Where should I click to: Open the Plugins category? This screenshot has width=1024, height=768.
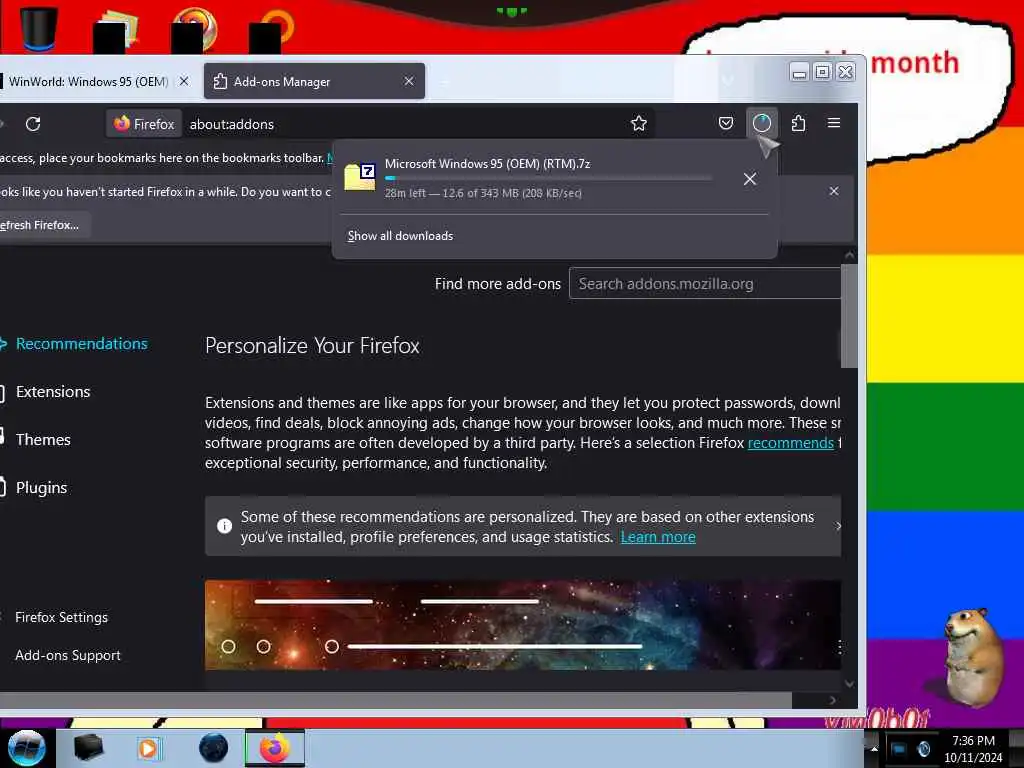41,488
